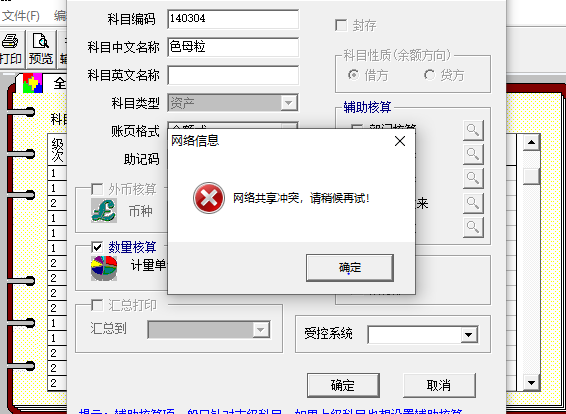Toggle the 汇总打印 checkbox
The width and height of the screenshot is (566, 414).
(x=97, y=305)
